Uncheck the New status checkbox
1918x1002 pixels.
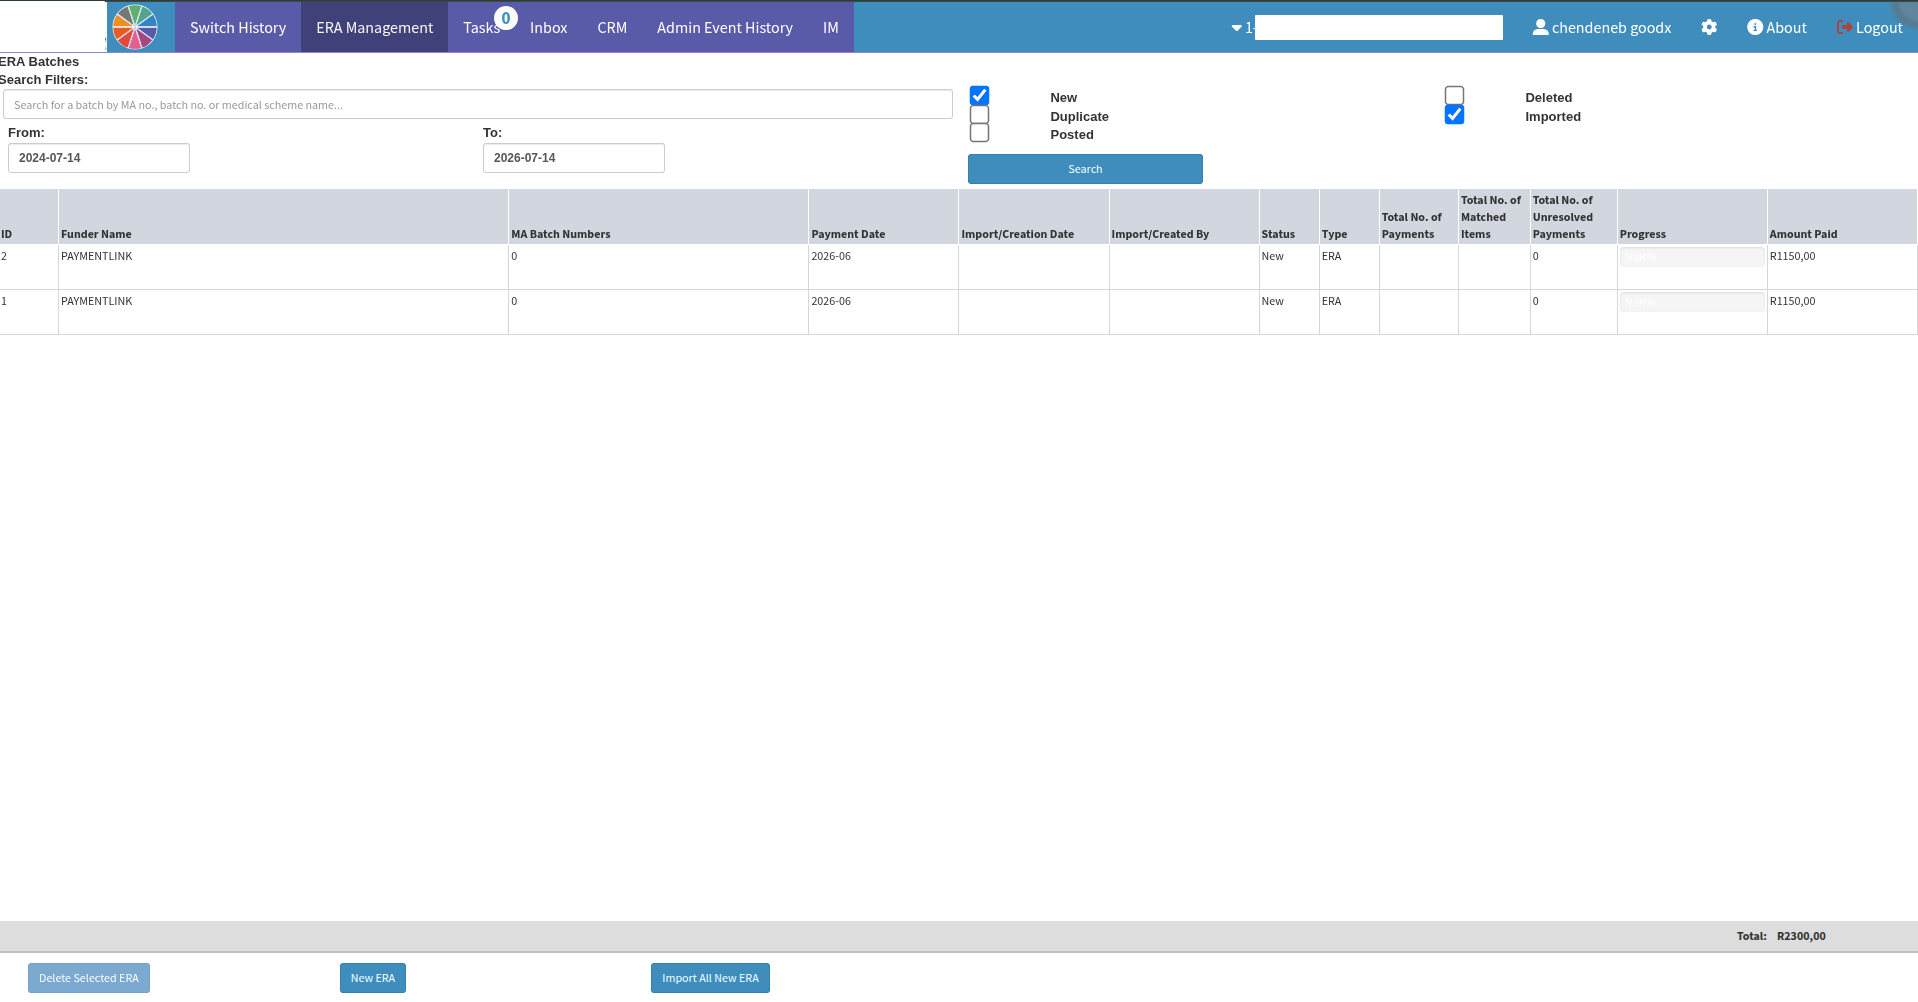coord(980,96)
